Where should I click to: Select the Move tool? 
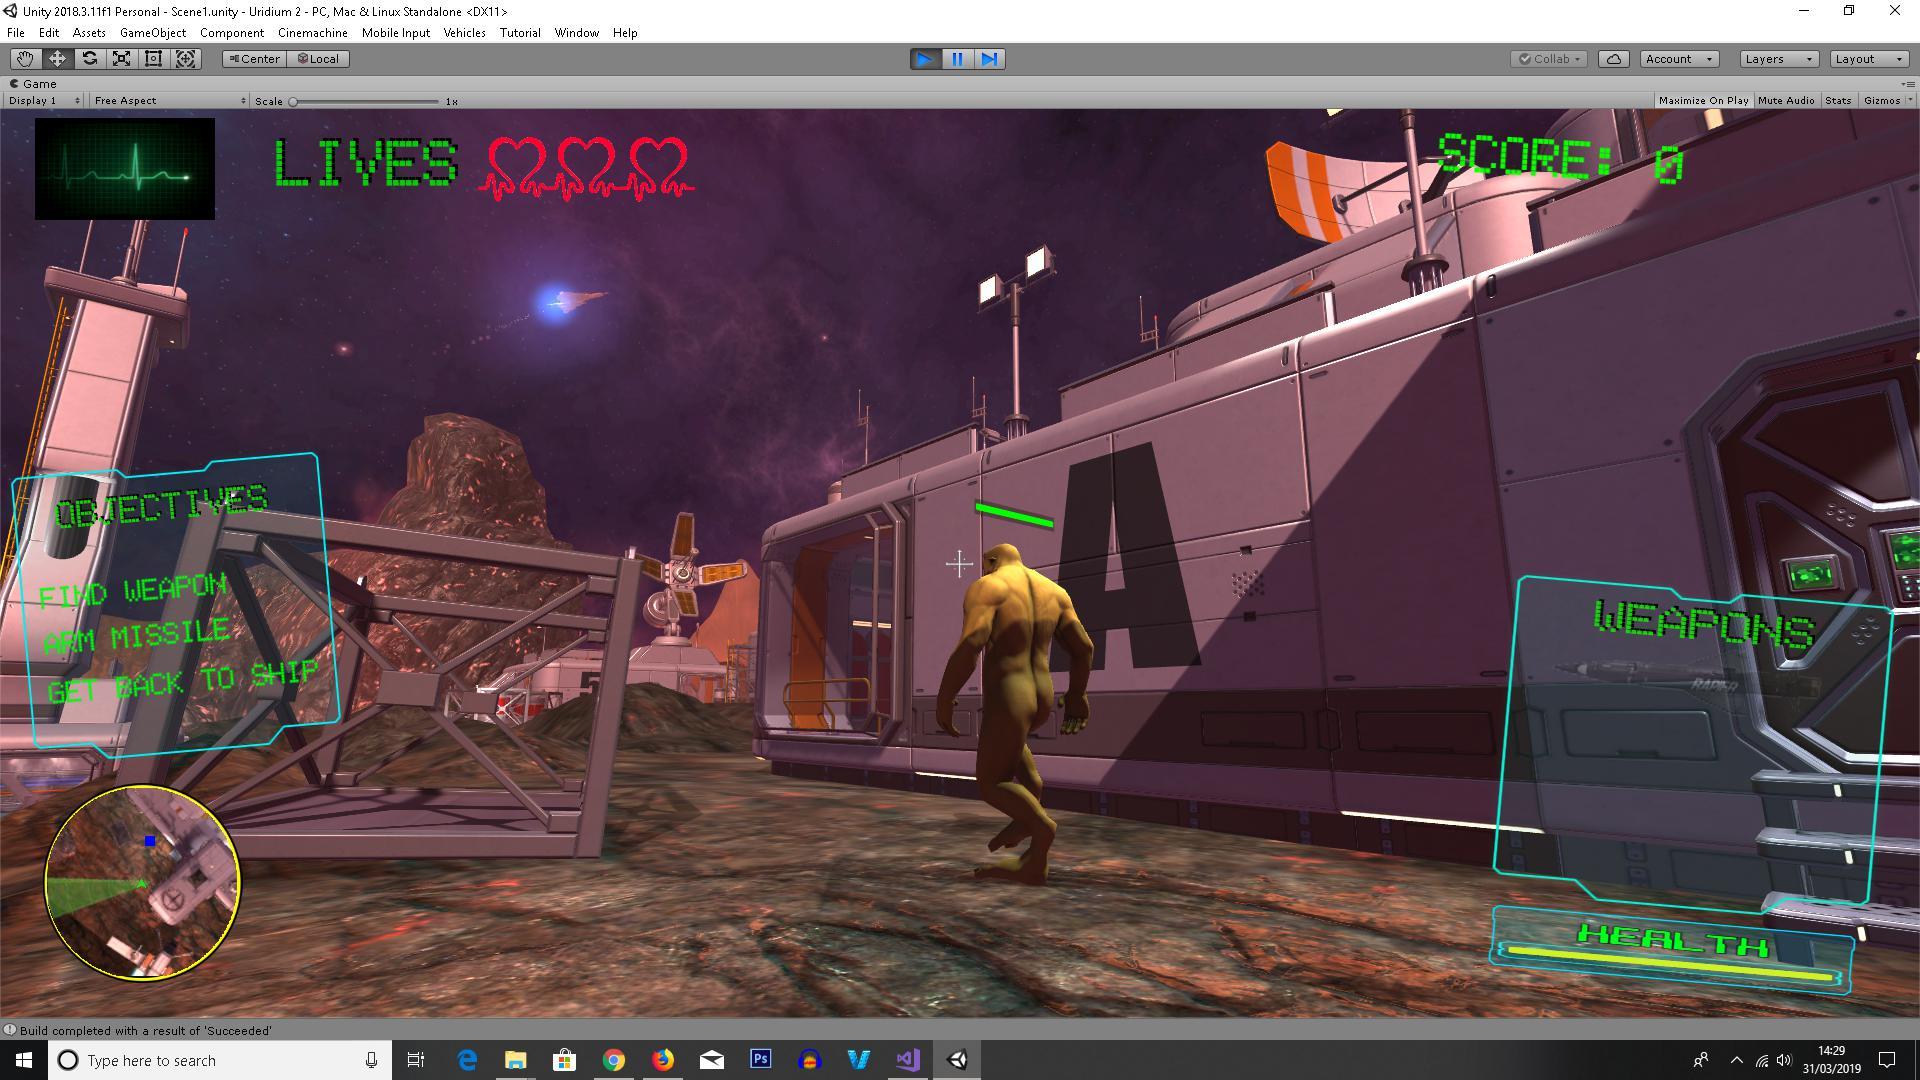57,59
